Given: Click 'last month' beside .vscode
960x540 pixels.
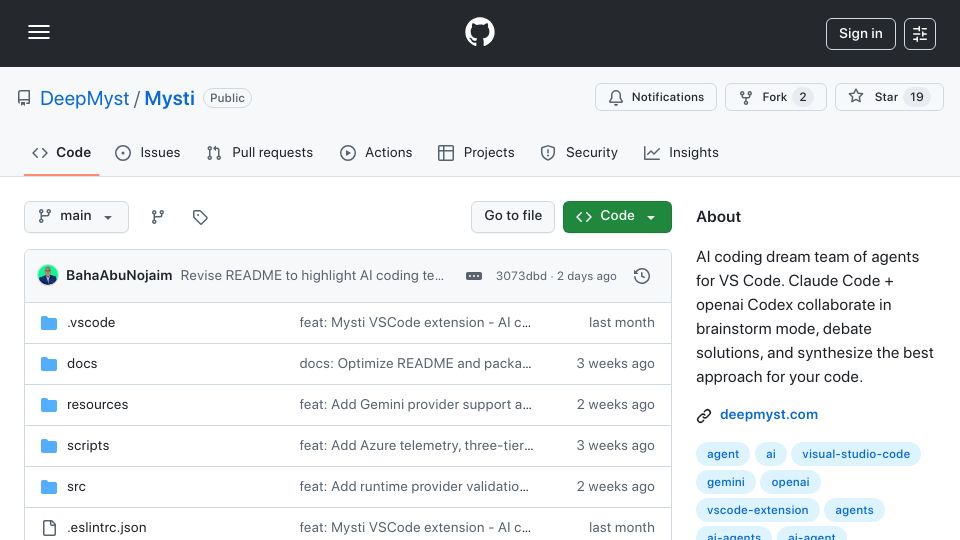Looking at the screenshot, I should 621,323.
